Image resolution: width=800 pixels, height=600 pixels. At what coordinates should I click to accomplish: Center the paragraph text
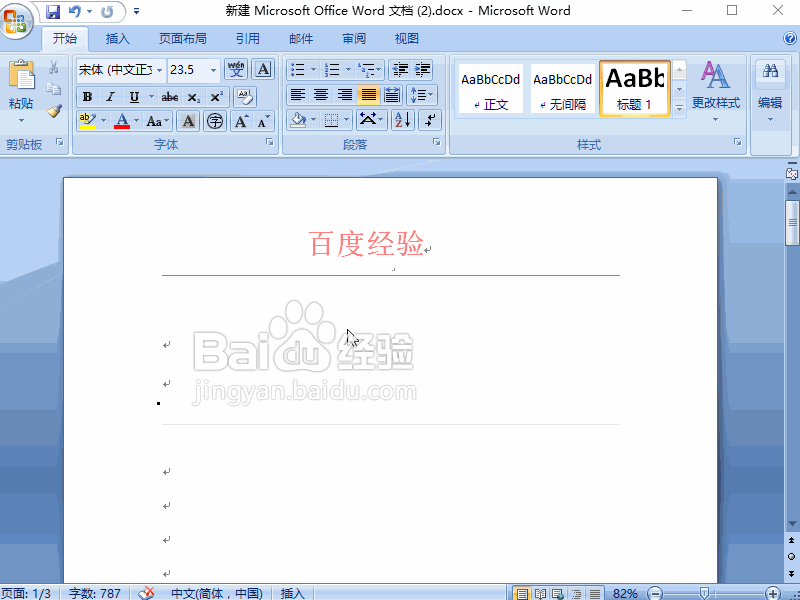click(x=321, y=95)
